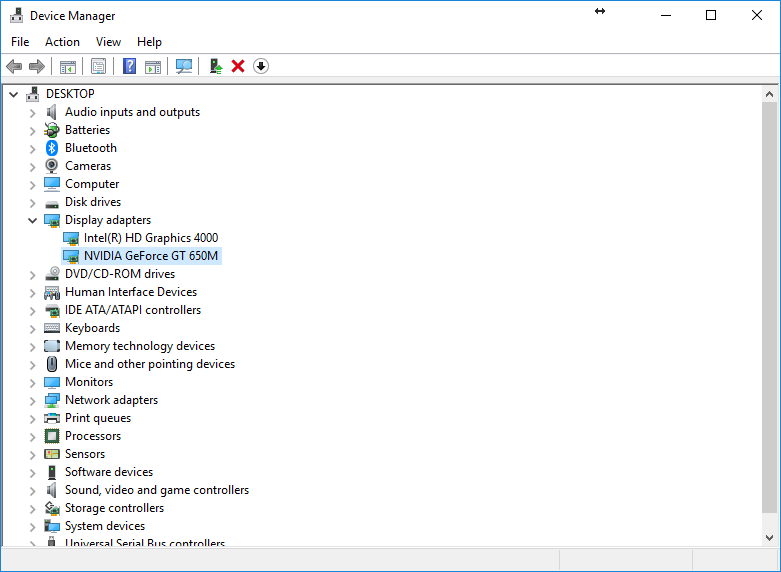Viewport: 781px width, 572px height.
Task: Click Show/Hide Console Tree toolbar icon
Action: (68, 66)
